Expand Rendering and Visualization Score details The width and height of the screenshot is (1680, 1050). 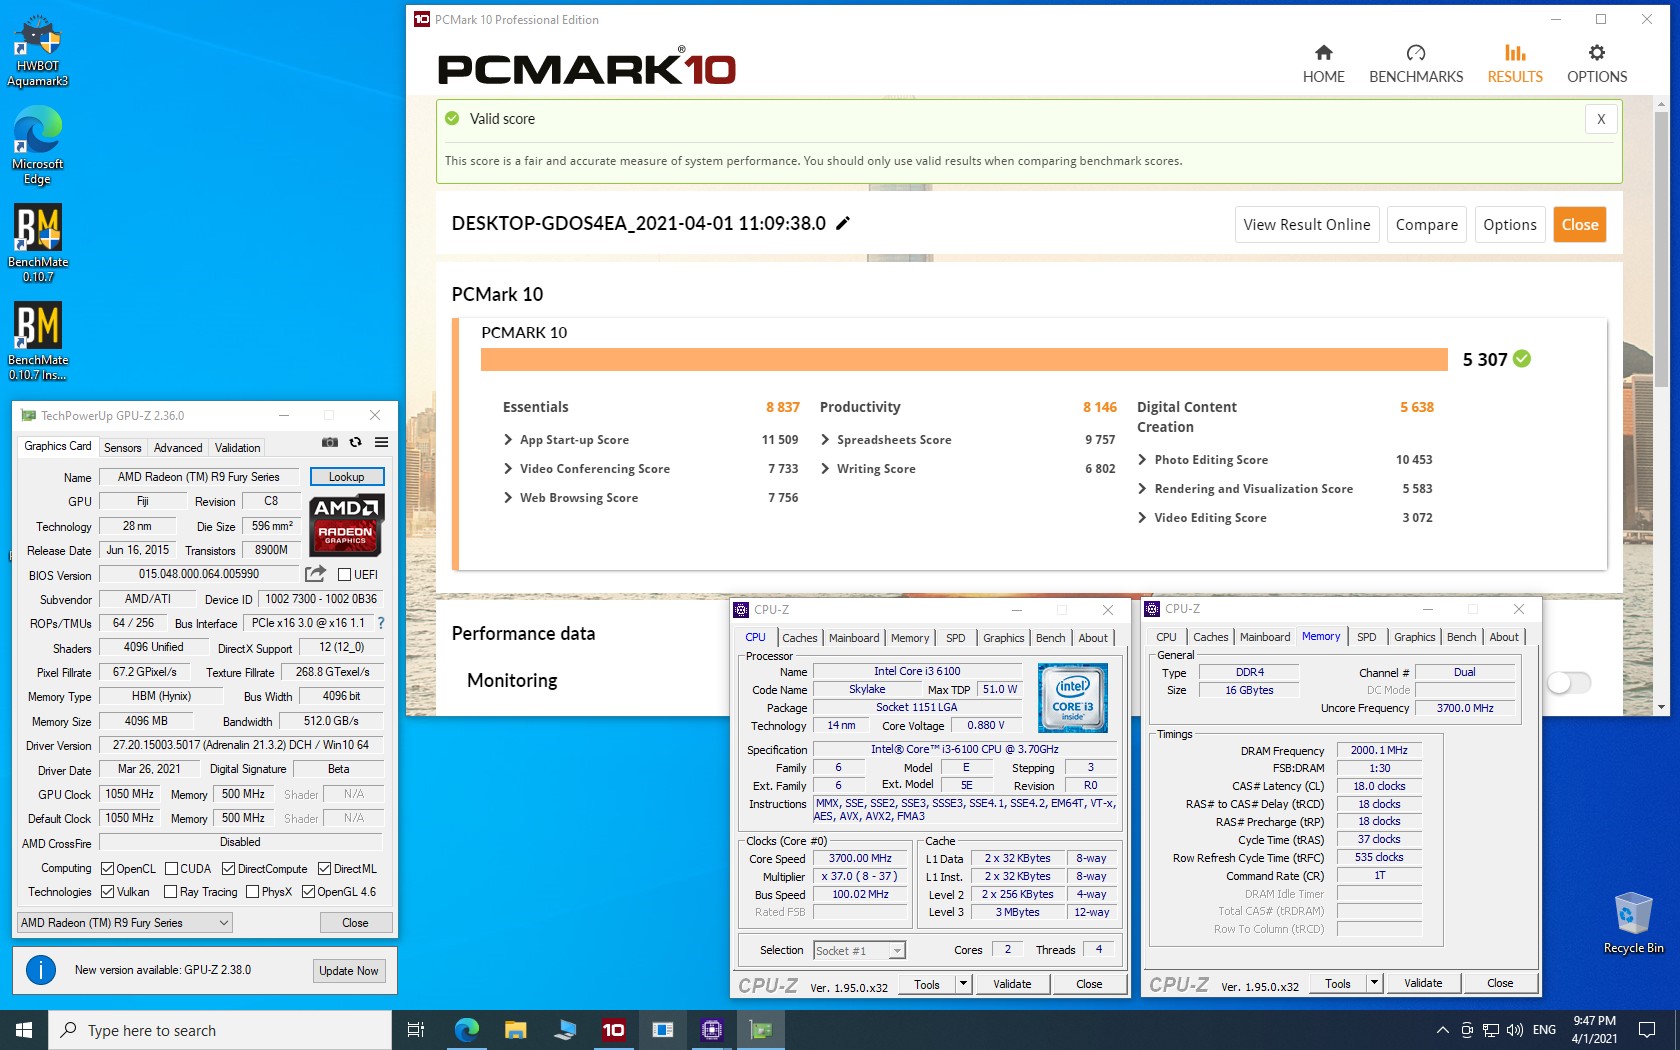click(1142, 489)
